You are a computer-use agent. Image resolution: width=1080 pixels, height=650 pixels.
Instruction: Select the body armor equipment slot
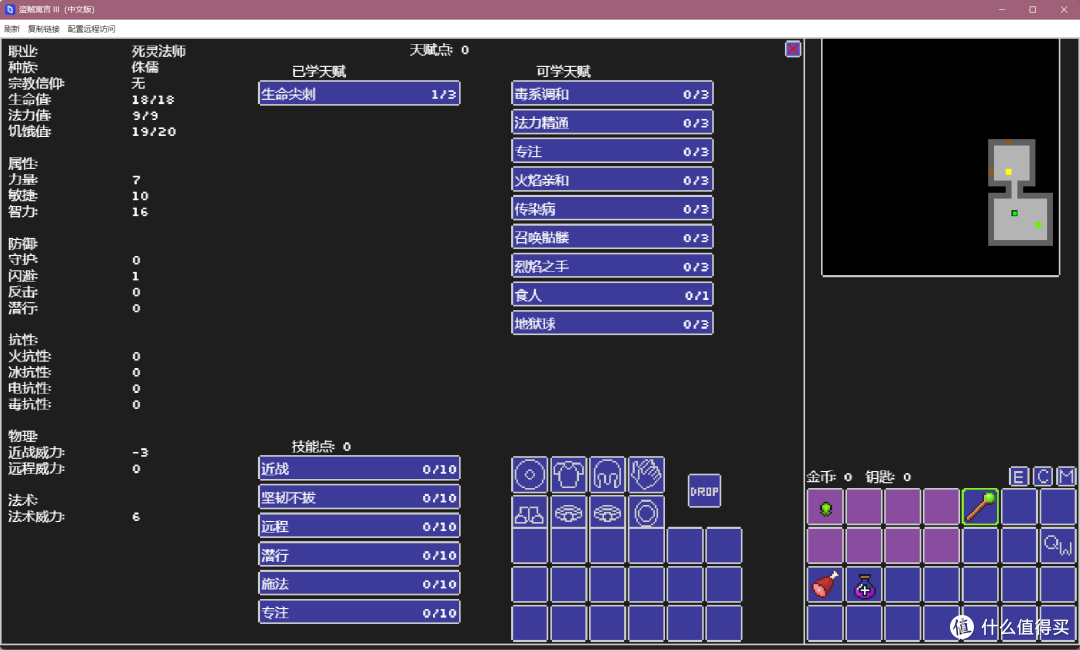[568, 474]
